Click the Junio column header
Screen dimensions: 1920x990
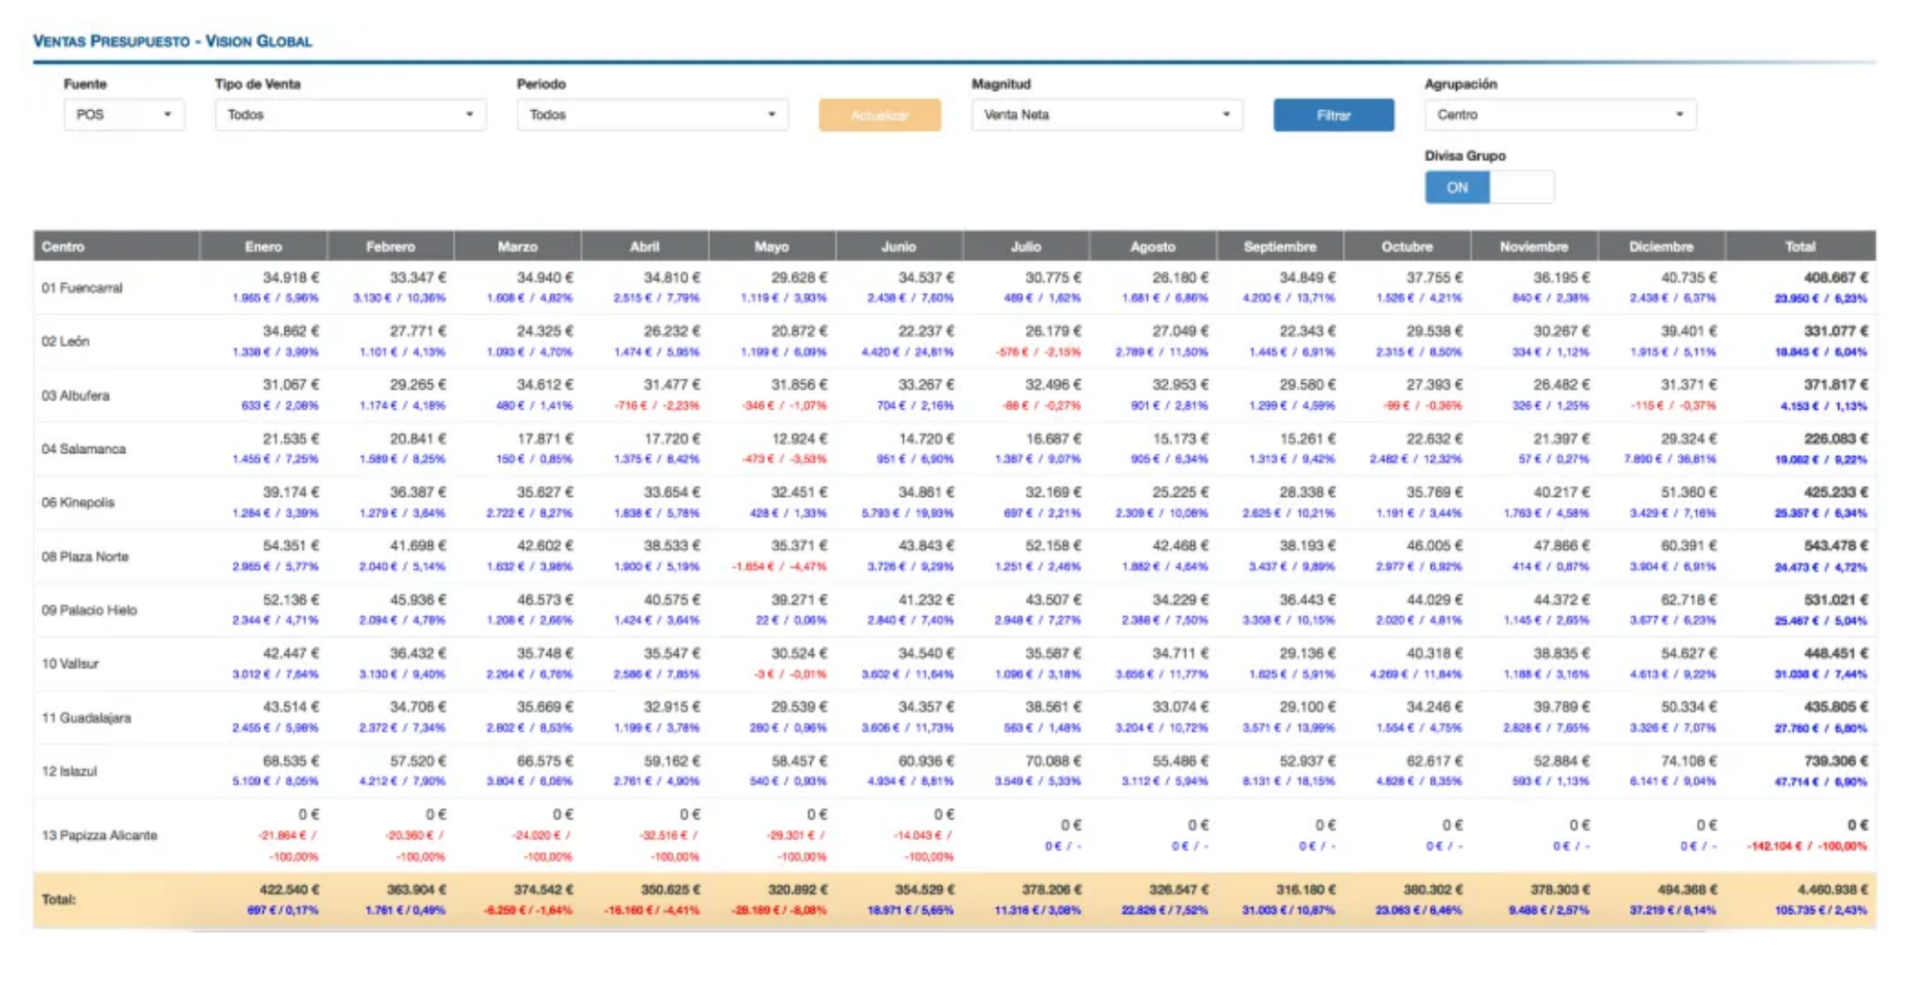pyautogui.click(x=898, y=246)
